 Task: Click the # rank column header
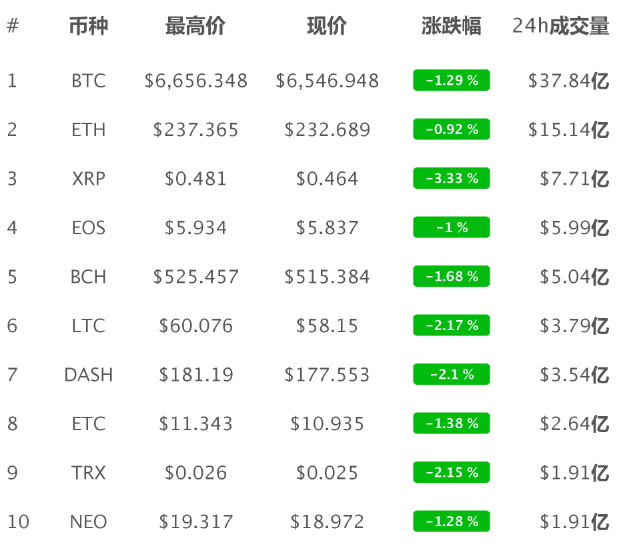13,26
